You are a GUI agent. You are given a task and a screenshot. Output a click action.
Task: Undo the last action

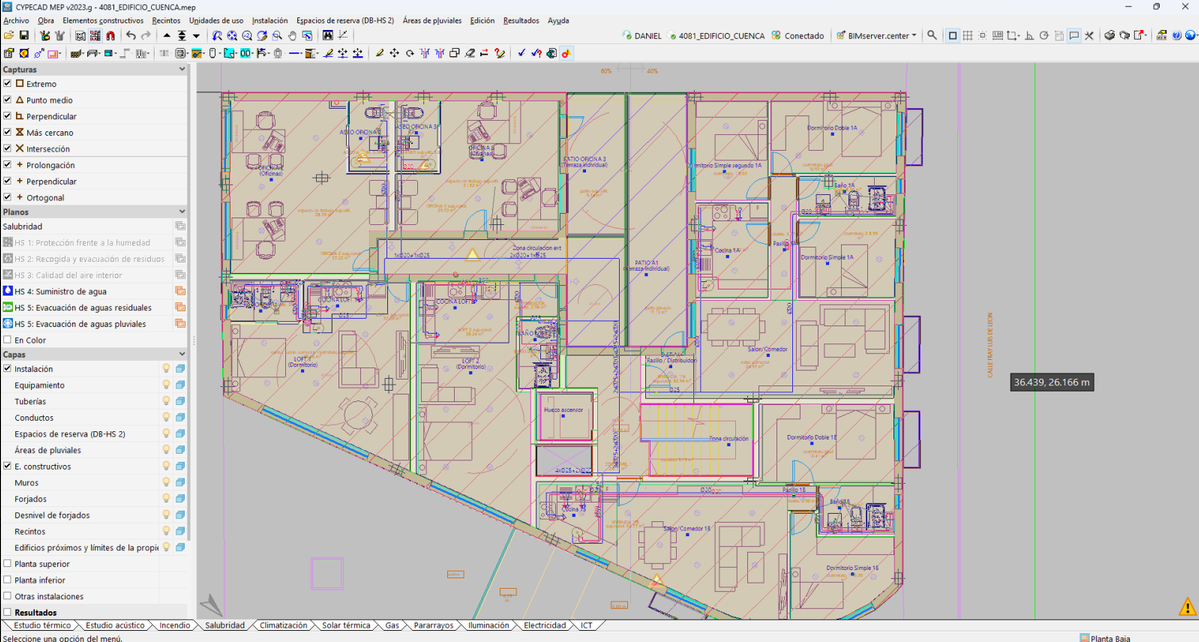[x=131, y=35]
